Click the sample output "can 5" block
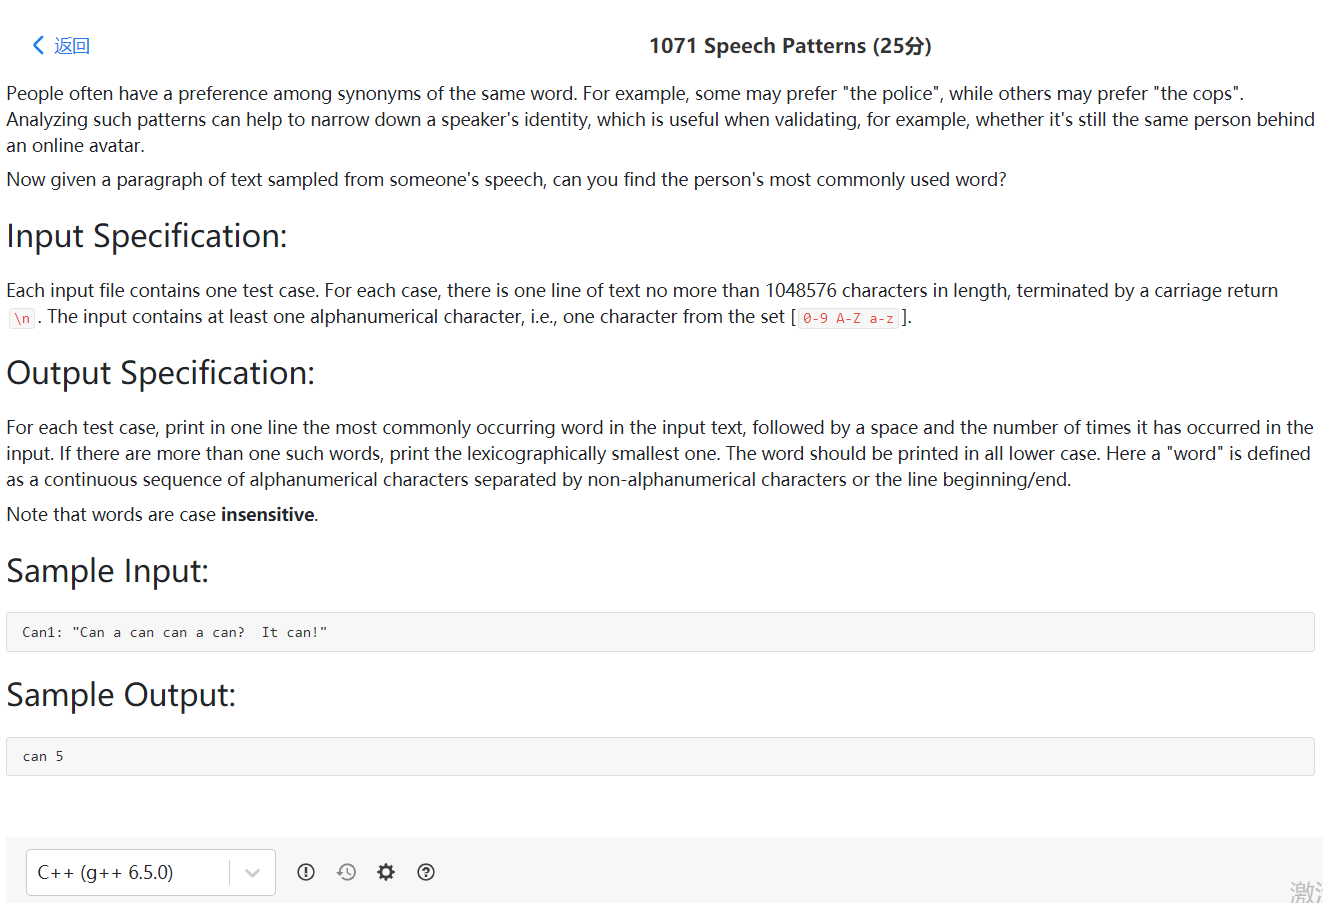 (660, 756)
